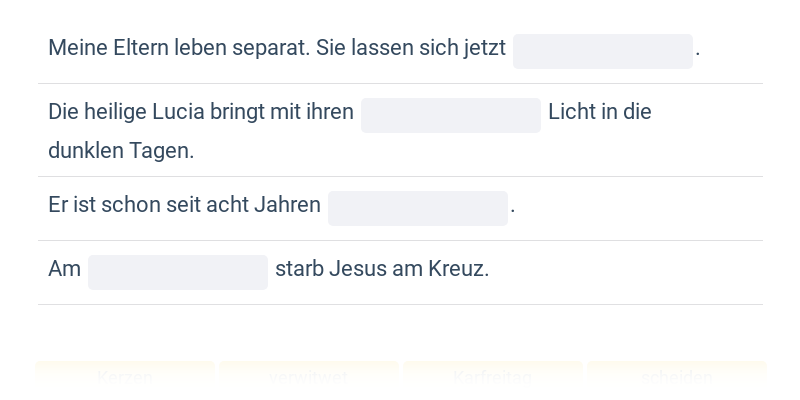The height and width of the screenshot is (400, 800).
Task: Focus the blank after 'seit acht Jahren'
Action: click(417, 208)
